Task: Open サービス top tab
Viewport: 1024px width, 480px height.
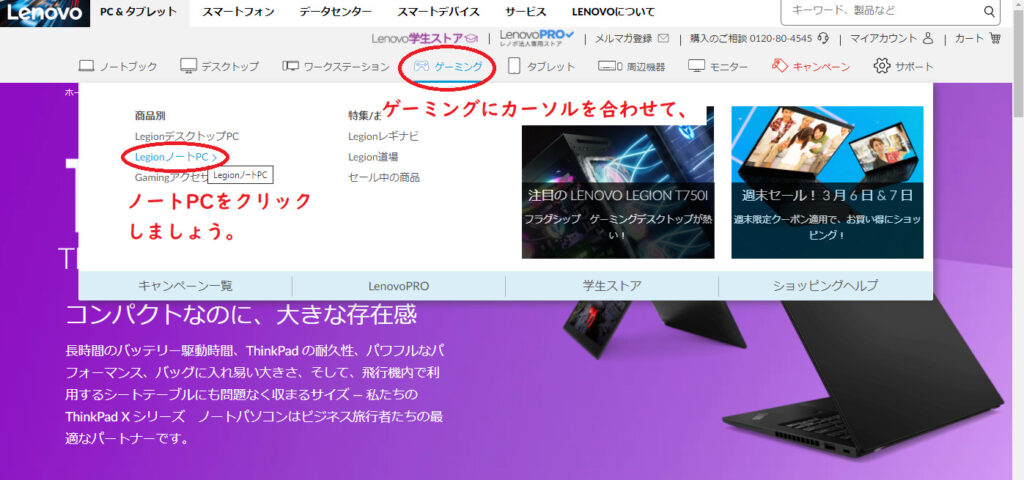Action: (526, 12)
